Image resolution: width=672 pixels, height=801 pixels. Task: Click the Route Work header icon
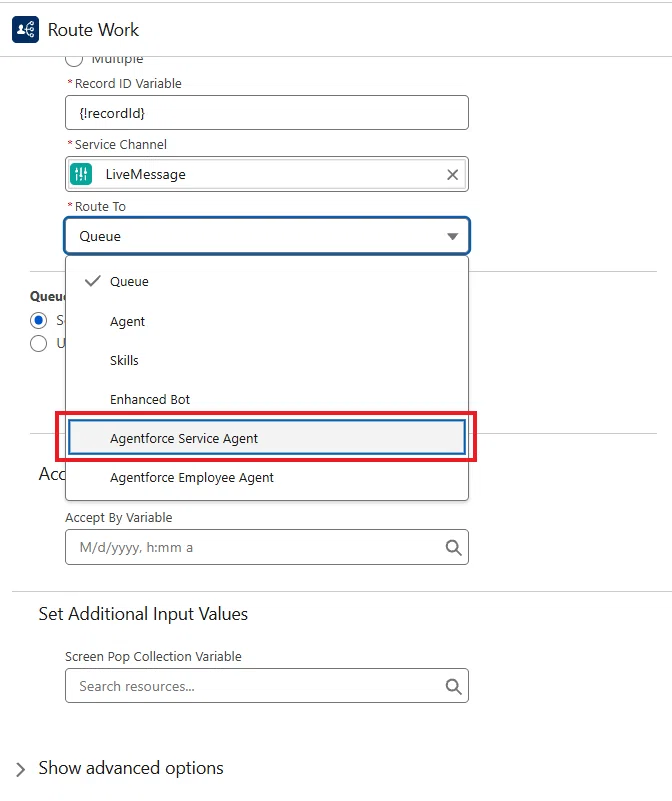tap(25, 30)
